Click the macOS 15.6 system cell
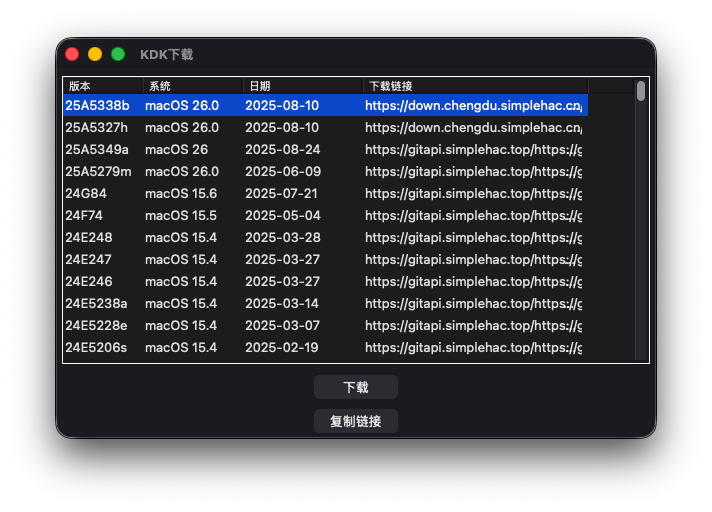712x512 pixels. tap(181, 193)
